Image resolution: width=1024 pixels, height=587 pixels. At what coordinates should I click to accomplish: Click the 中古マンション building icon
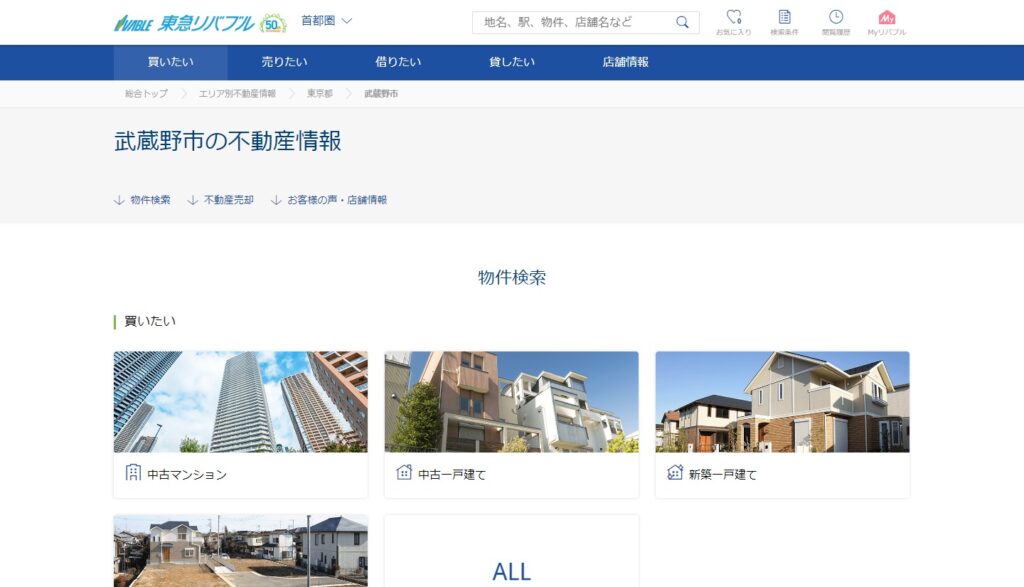click(133, 473)
